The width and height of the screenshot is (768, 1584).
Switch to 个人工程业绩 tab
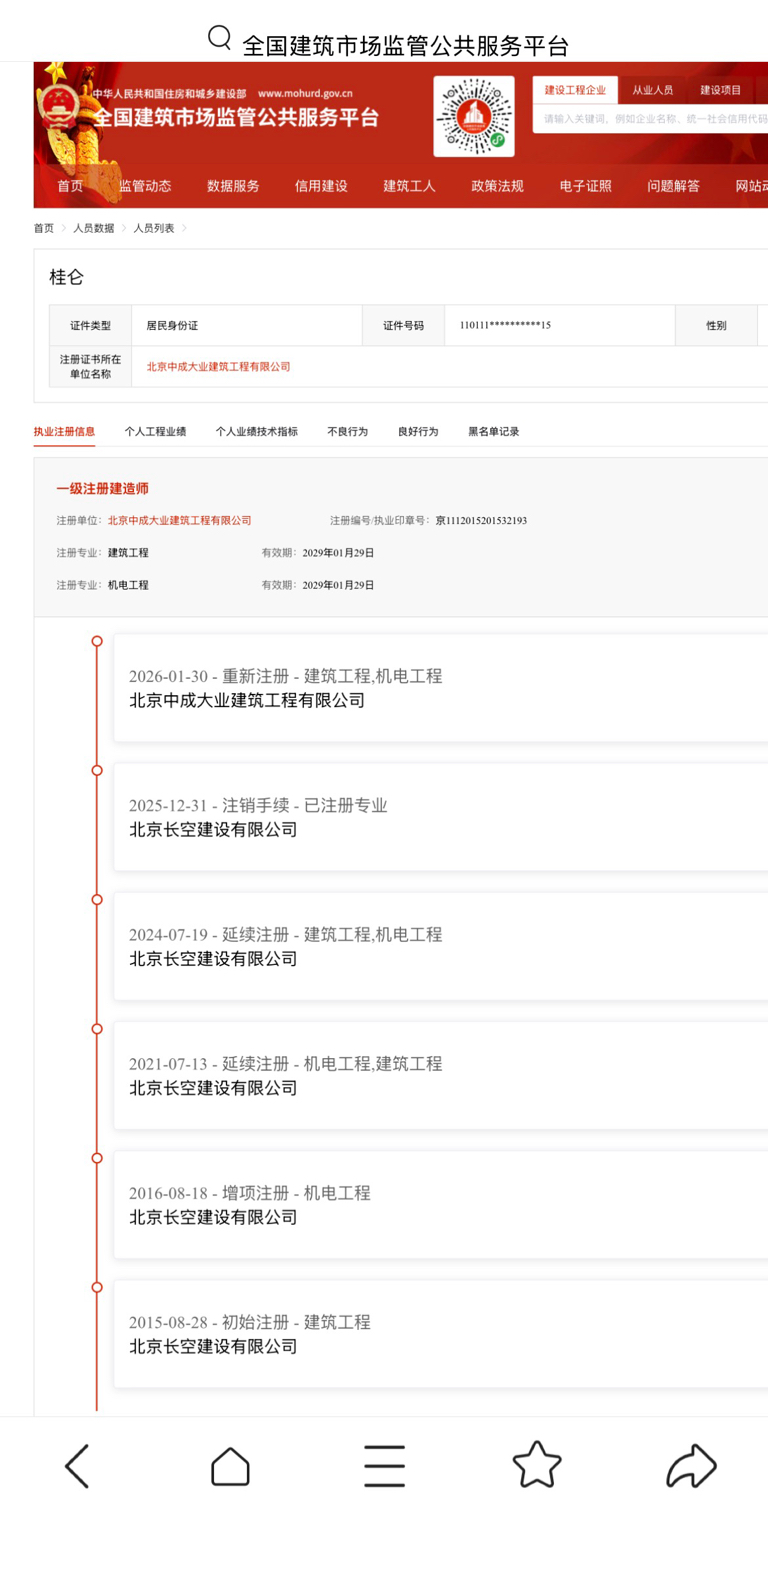155,432
